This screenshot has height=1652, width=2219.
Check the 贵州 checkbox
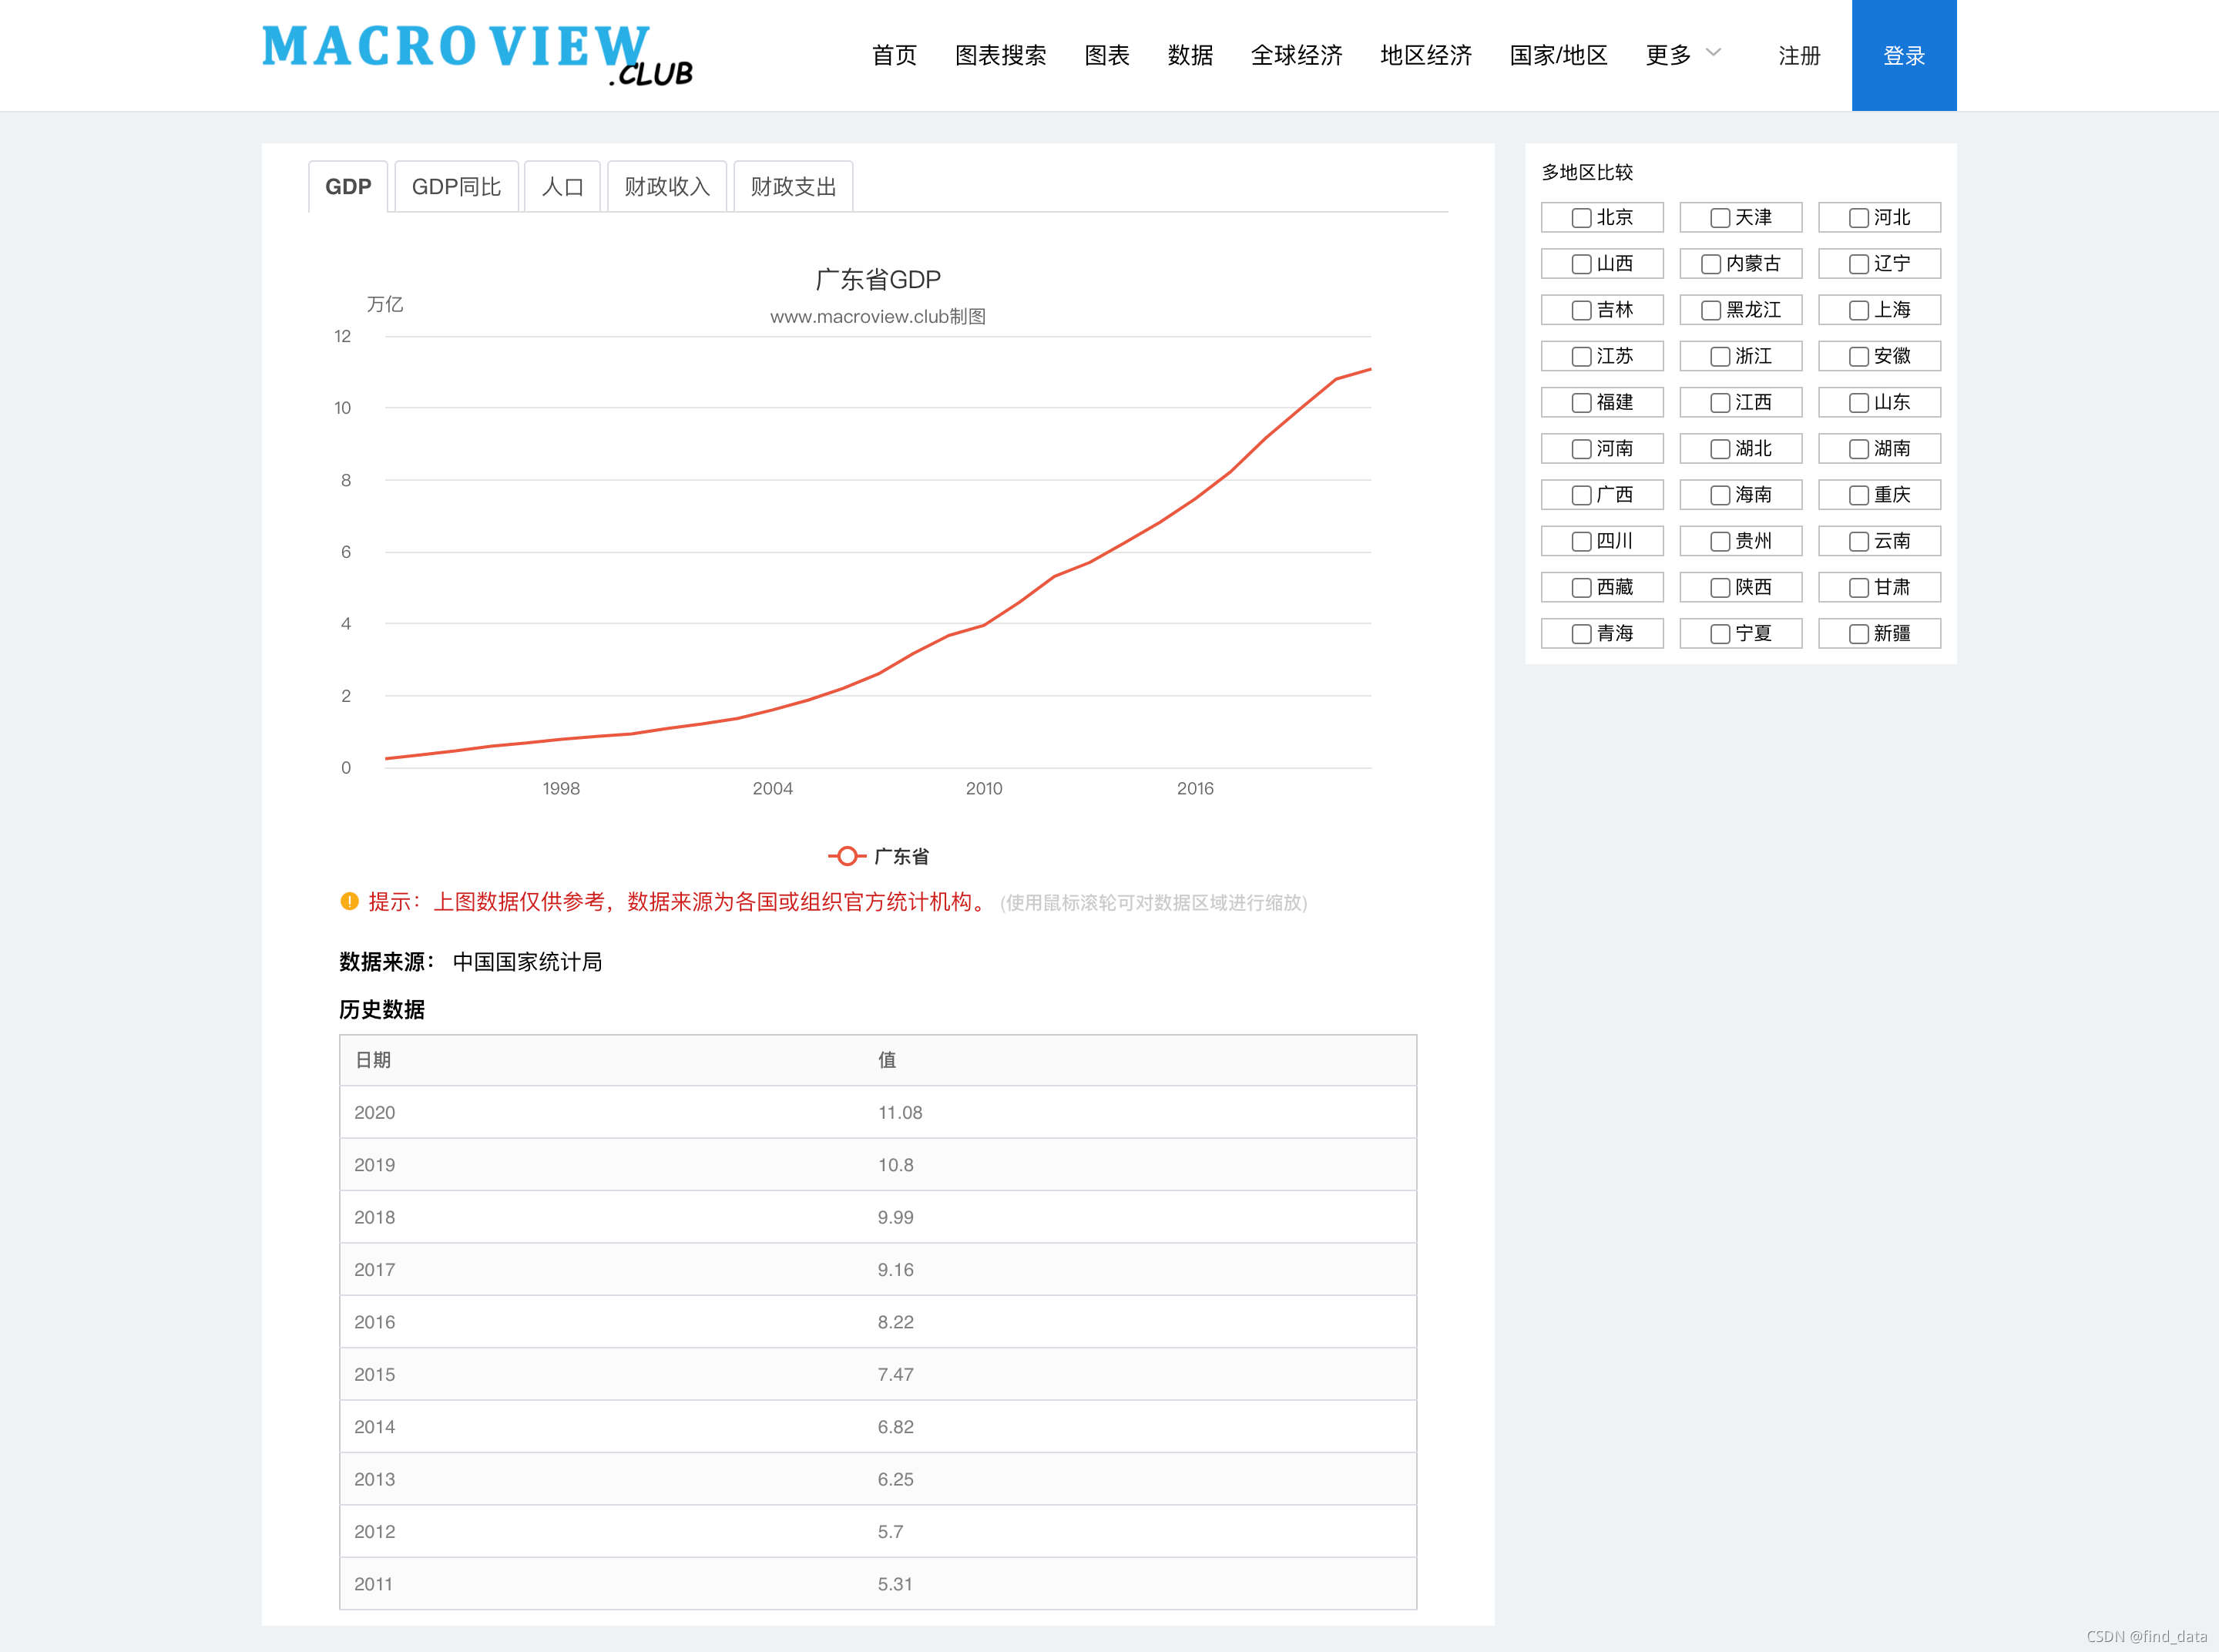(x=1720, y=541)
